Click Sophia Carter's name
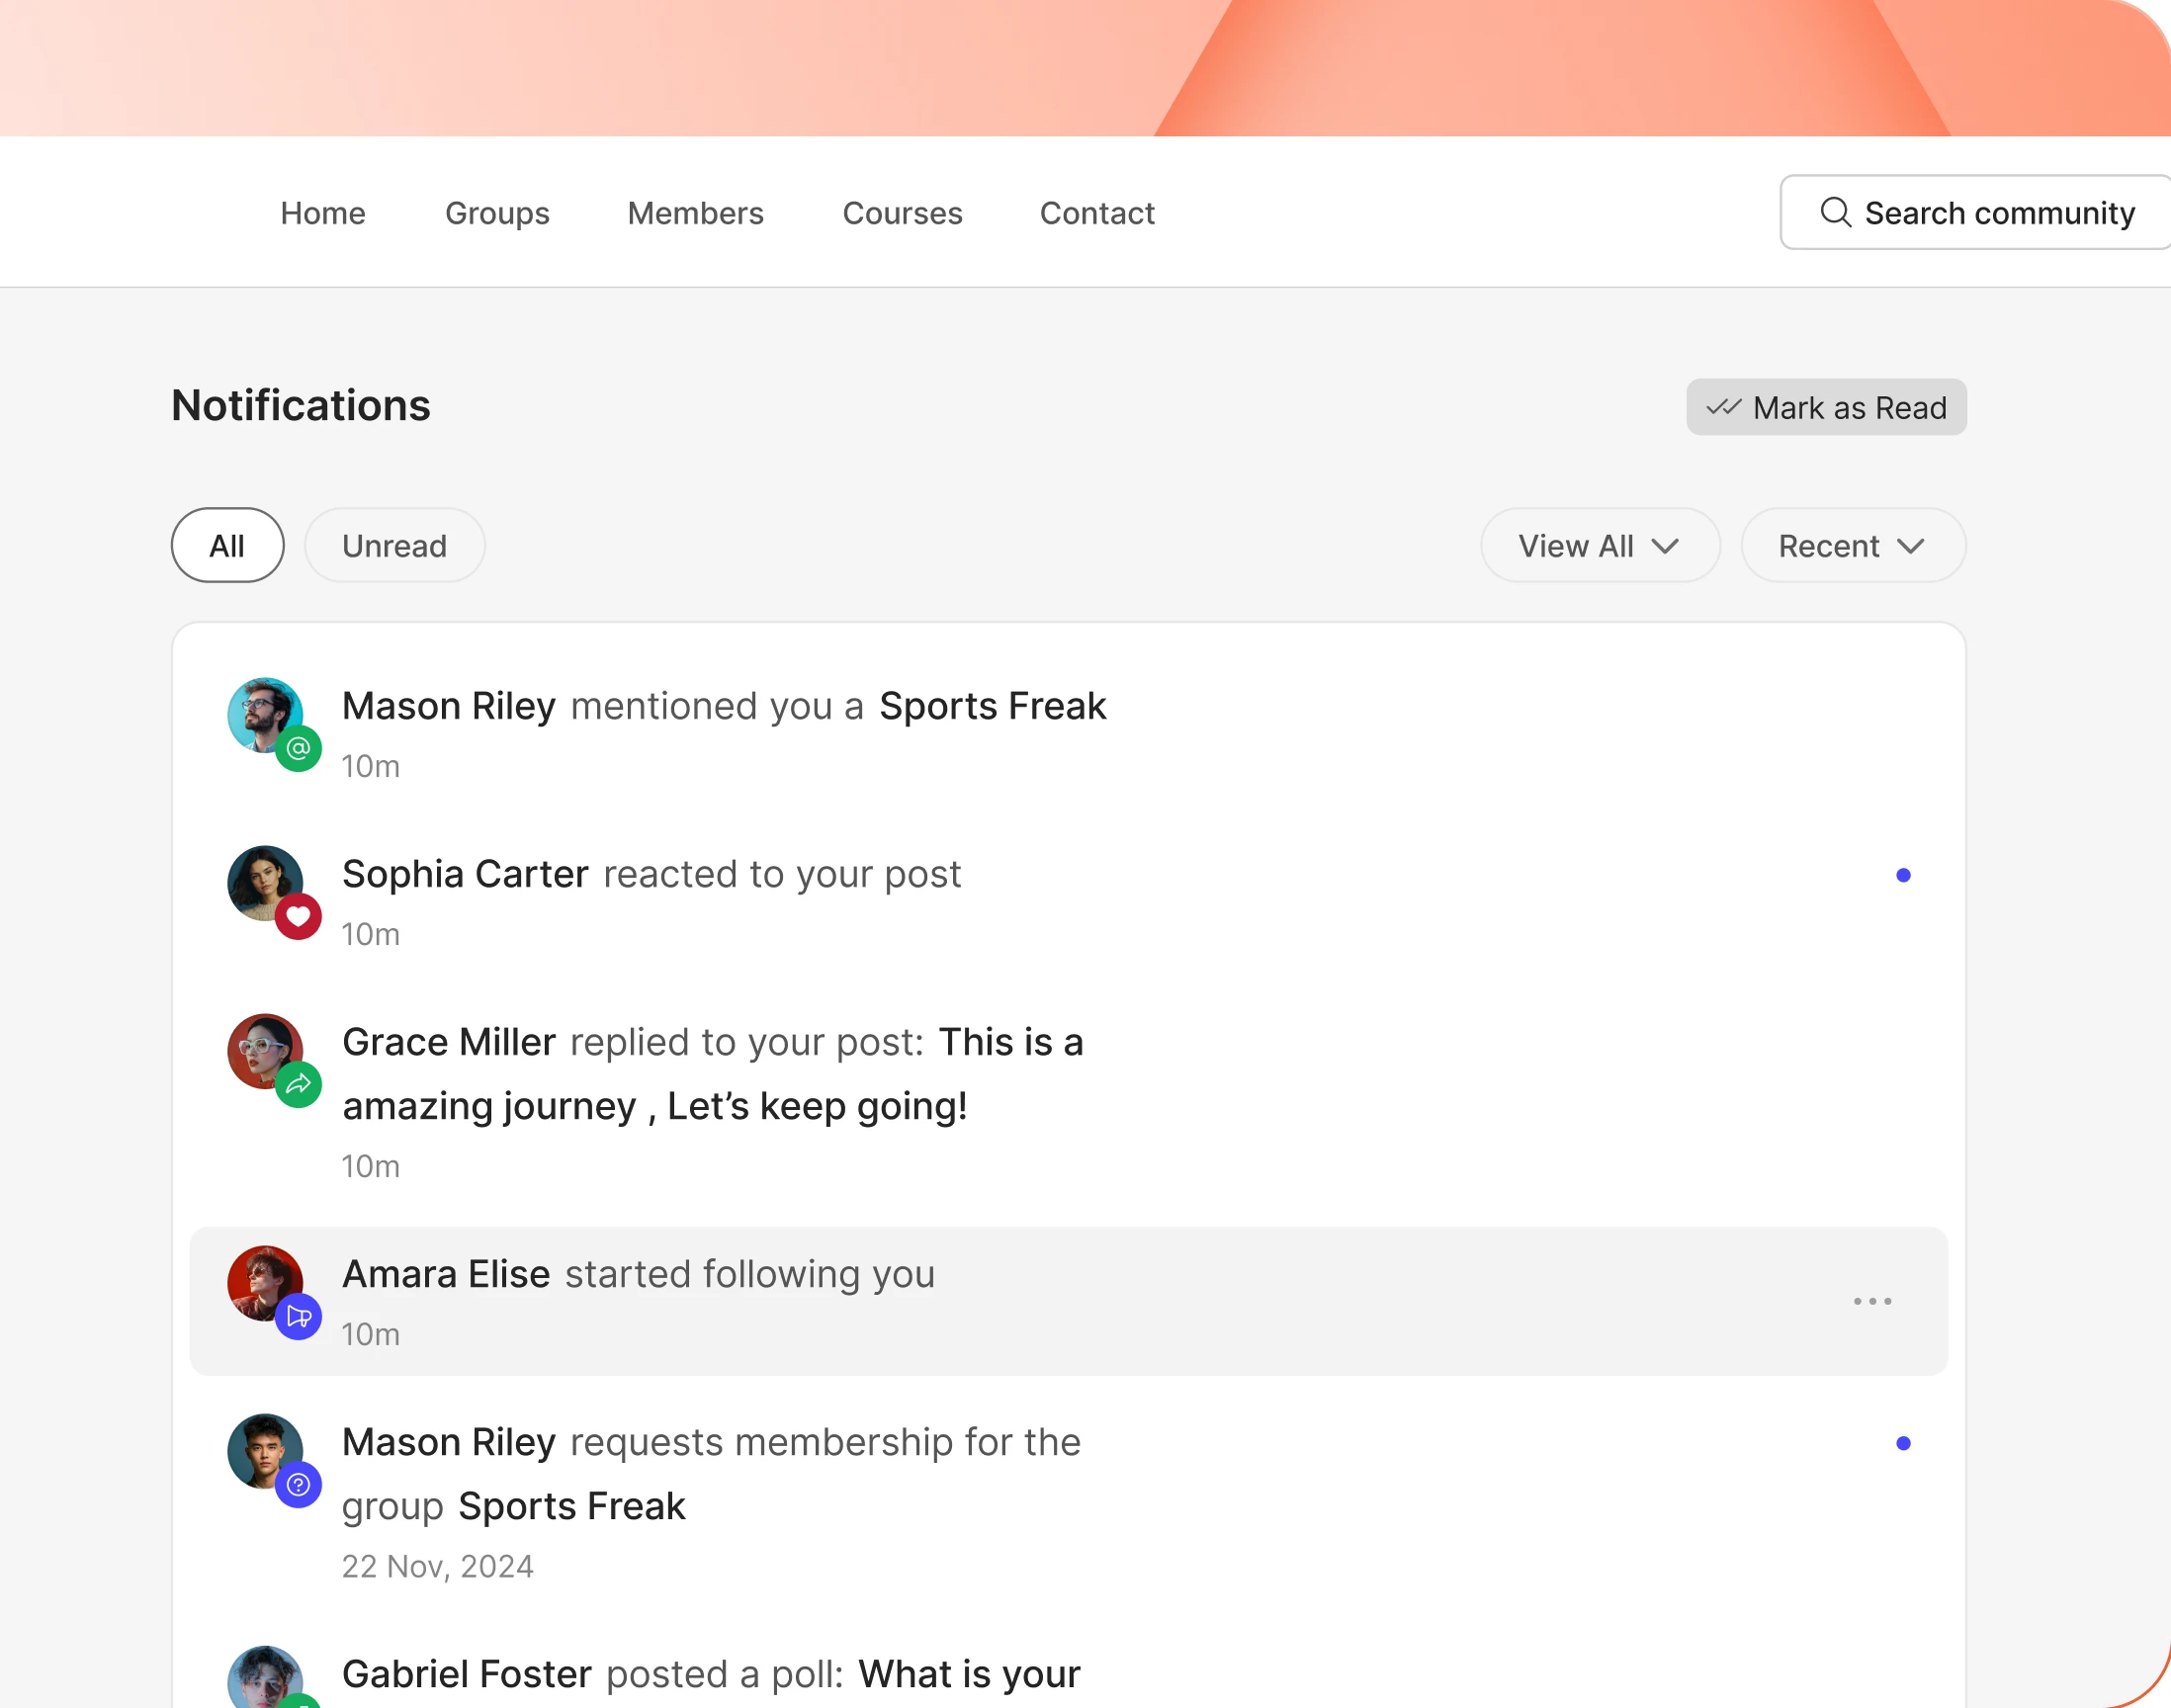2171x1708 pixels. [465, 874]
